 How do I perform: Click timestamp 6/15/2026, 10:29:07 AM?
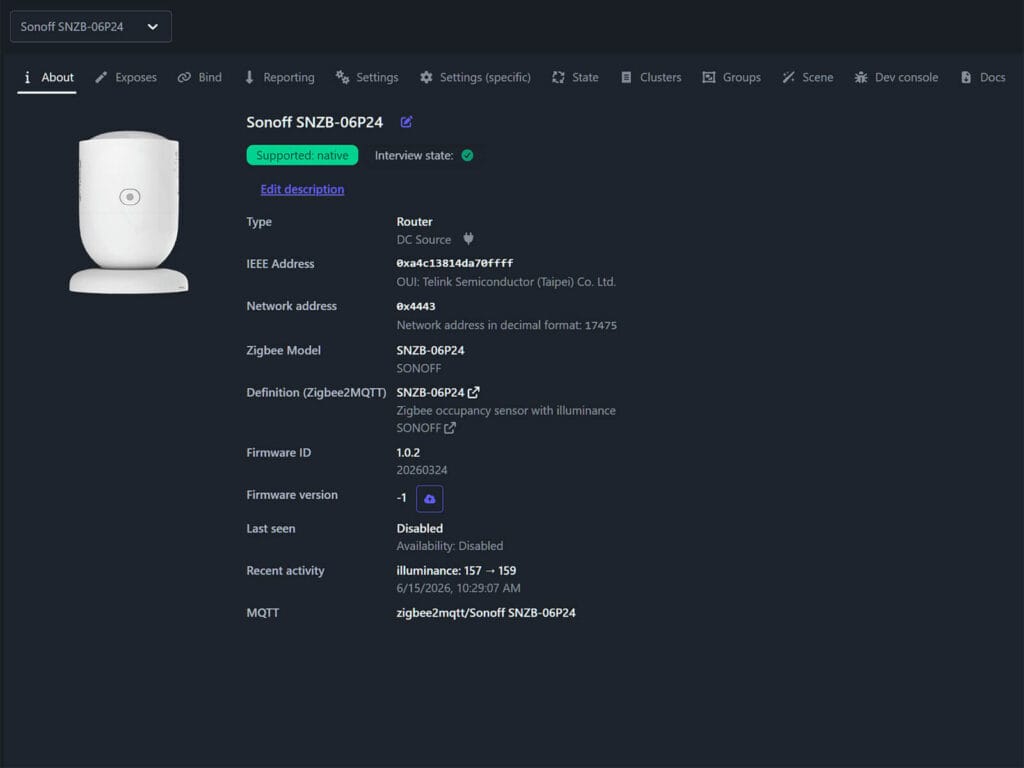458,588
